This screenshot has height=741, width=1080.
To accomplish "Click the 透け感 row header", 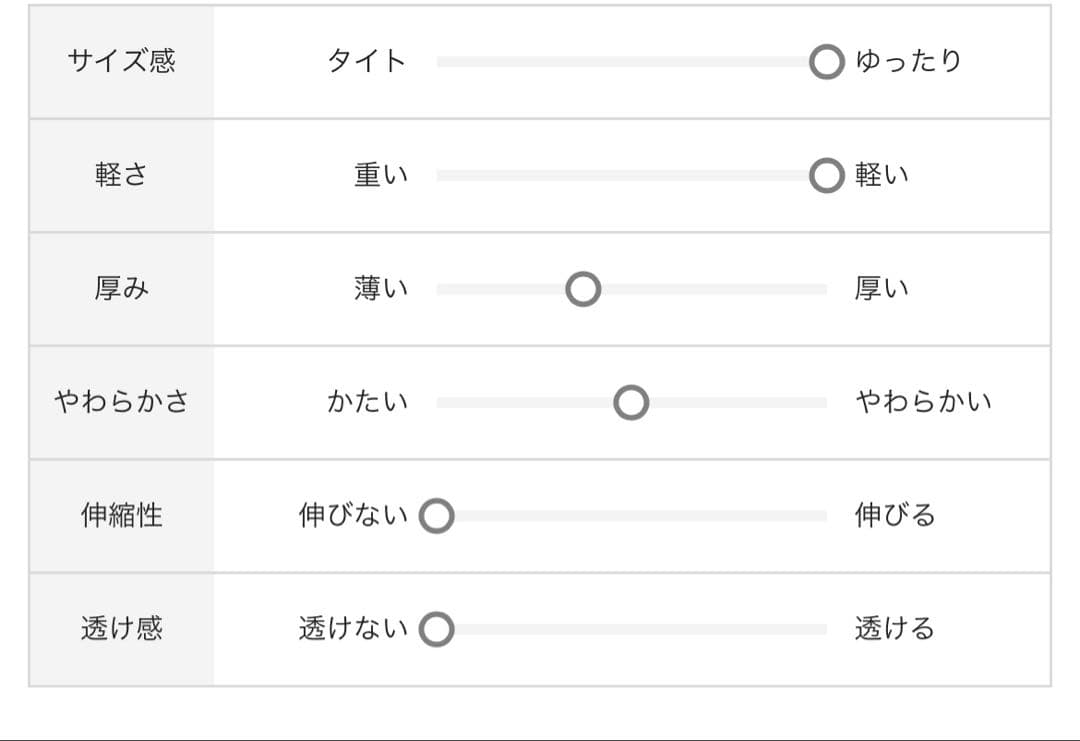I will 121,629.
